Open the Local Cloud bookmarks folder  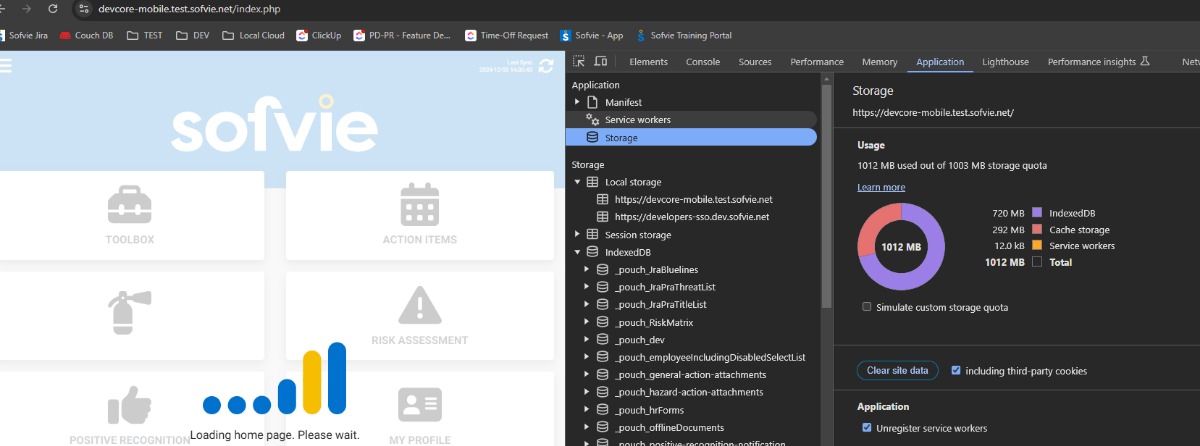253,35
